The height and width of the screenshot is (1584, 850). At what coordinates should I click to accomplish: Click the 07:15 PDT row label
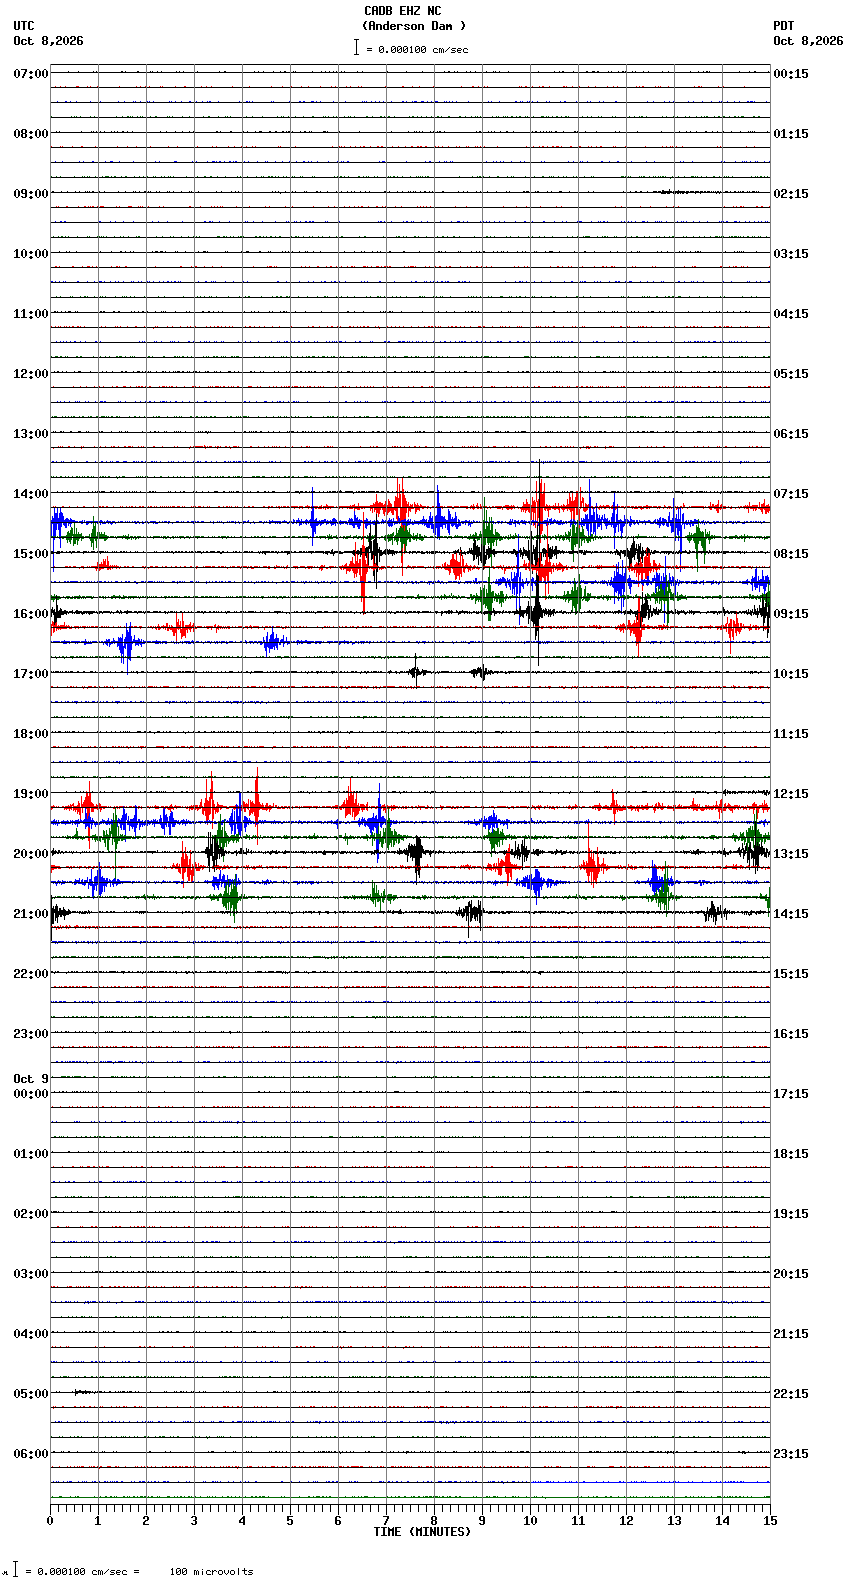(791, 494)
